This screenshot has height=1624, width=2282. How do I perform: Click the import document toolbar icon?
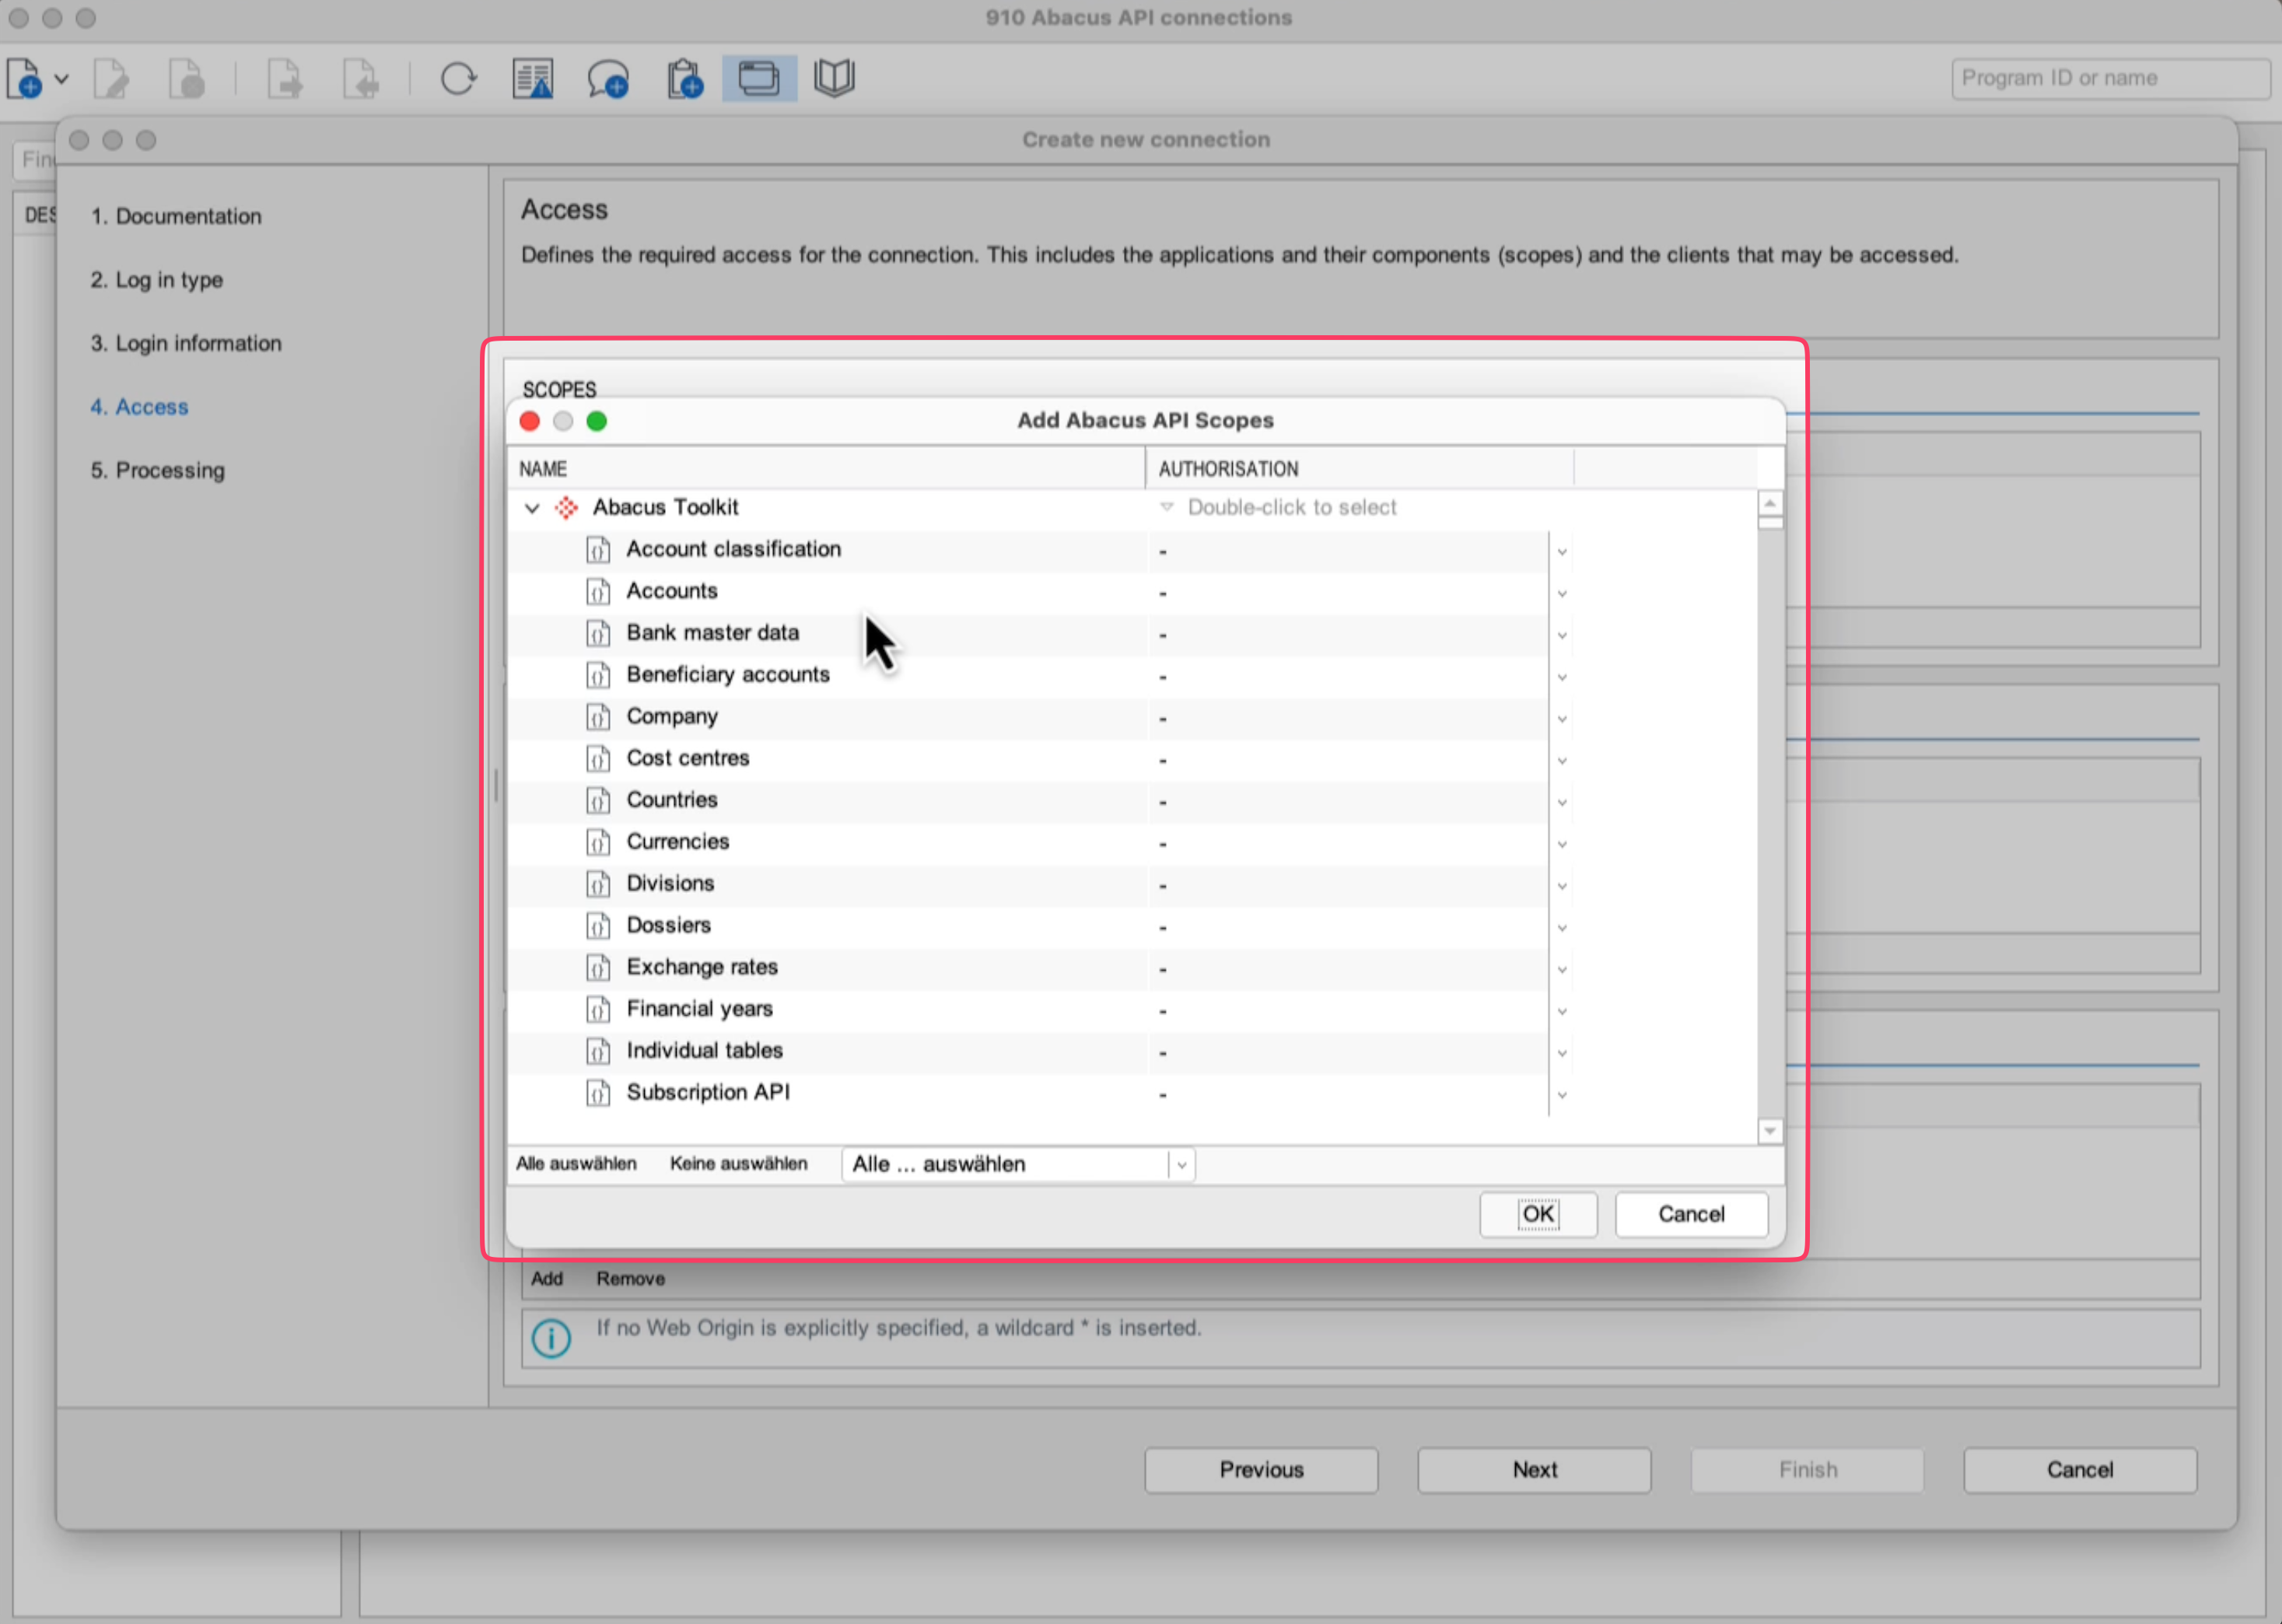[360, 78]
